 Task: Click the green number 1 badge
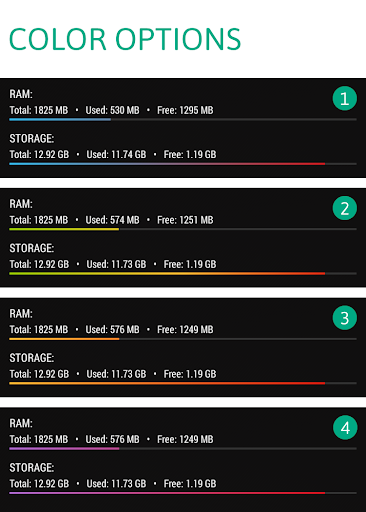click(345, 98)
